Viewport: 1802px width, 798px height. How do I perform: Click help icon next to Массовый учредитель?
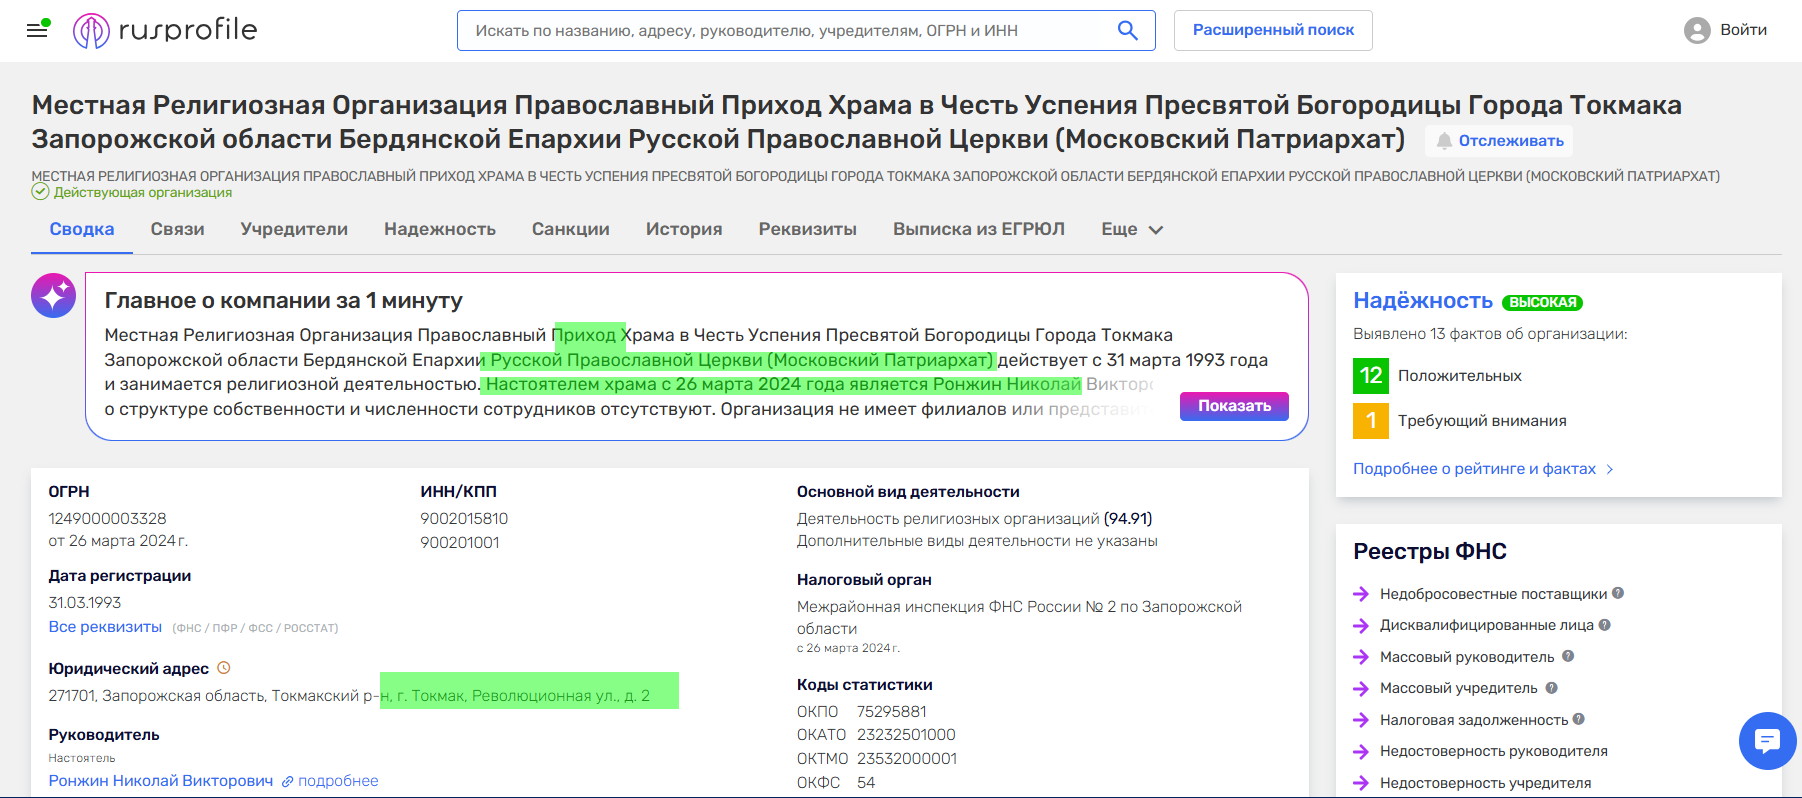(x=1551, y=688)
